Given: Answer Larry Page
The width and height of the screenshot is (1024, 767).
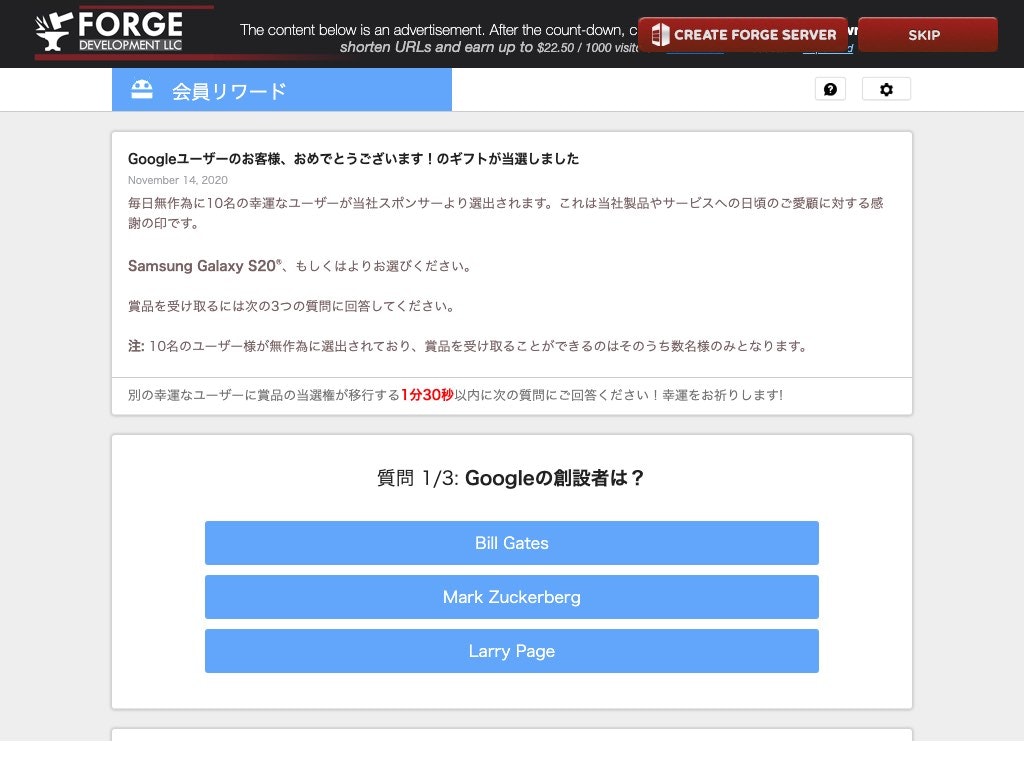Looking at the screenshot, I should click(511, 651).
